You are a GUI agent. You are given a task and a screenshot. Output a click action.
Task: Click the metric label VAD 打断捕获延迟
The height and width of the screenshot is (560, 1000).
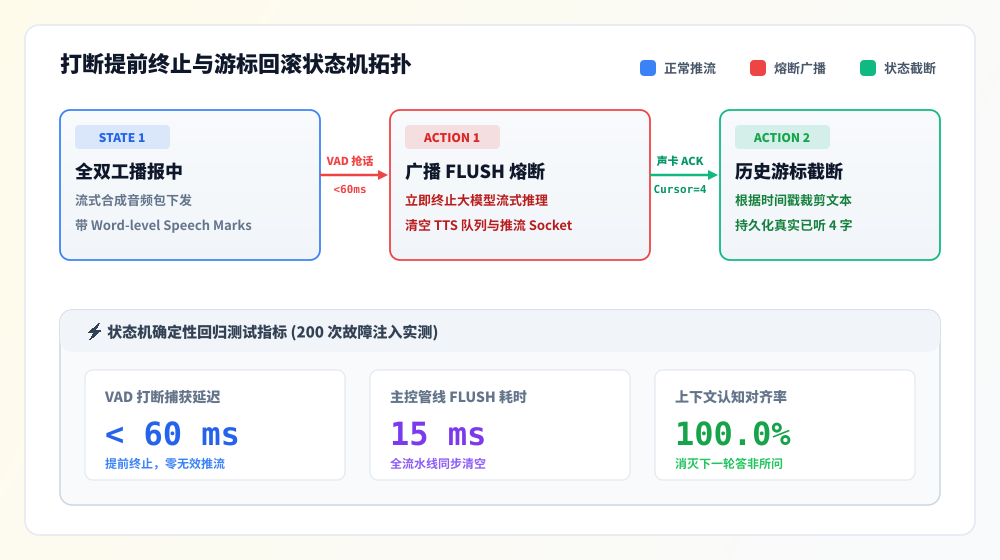tap(163, 397)
